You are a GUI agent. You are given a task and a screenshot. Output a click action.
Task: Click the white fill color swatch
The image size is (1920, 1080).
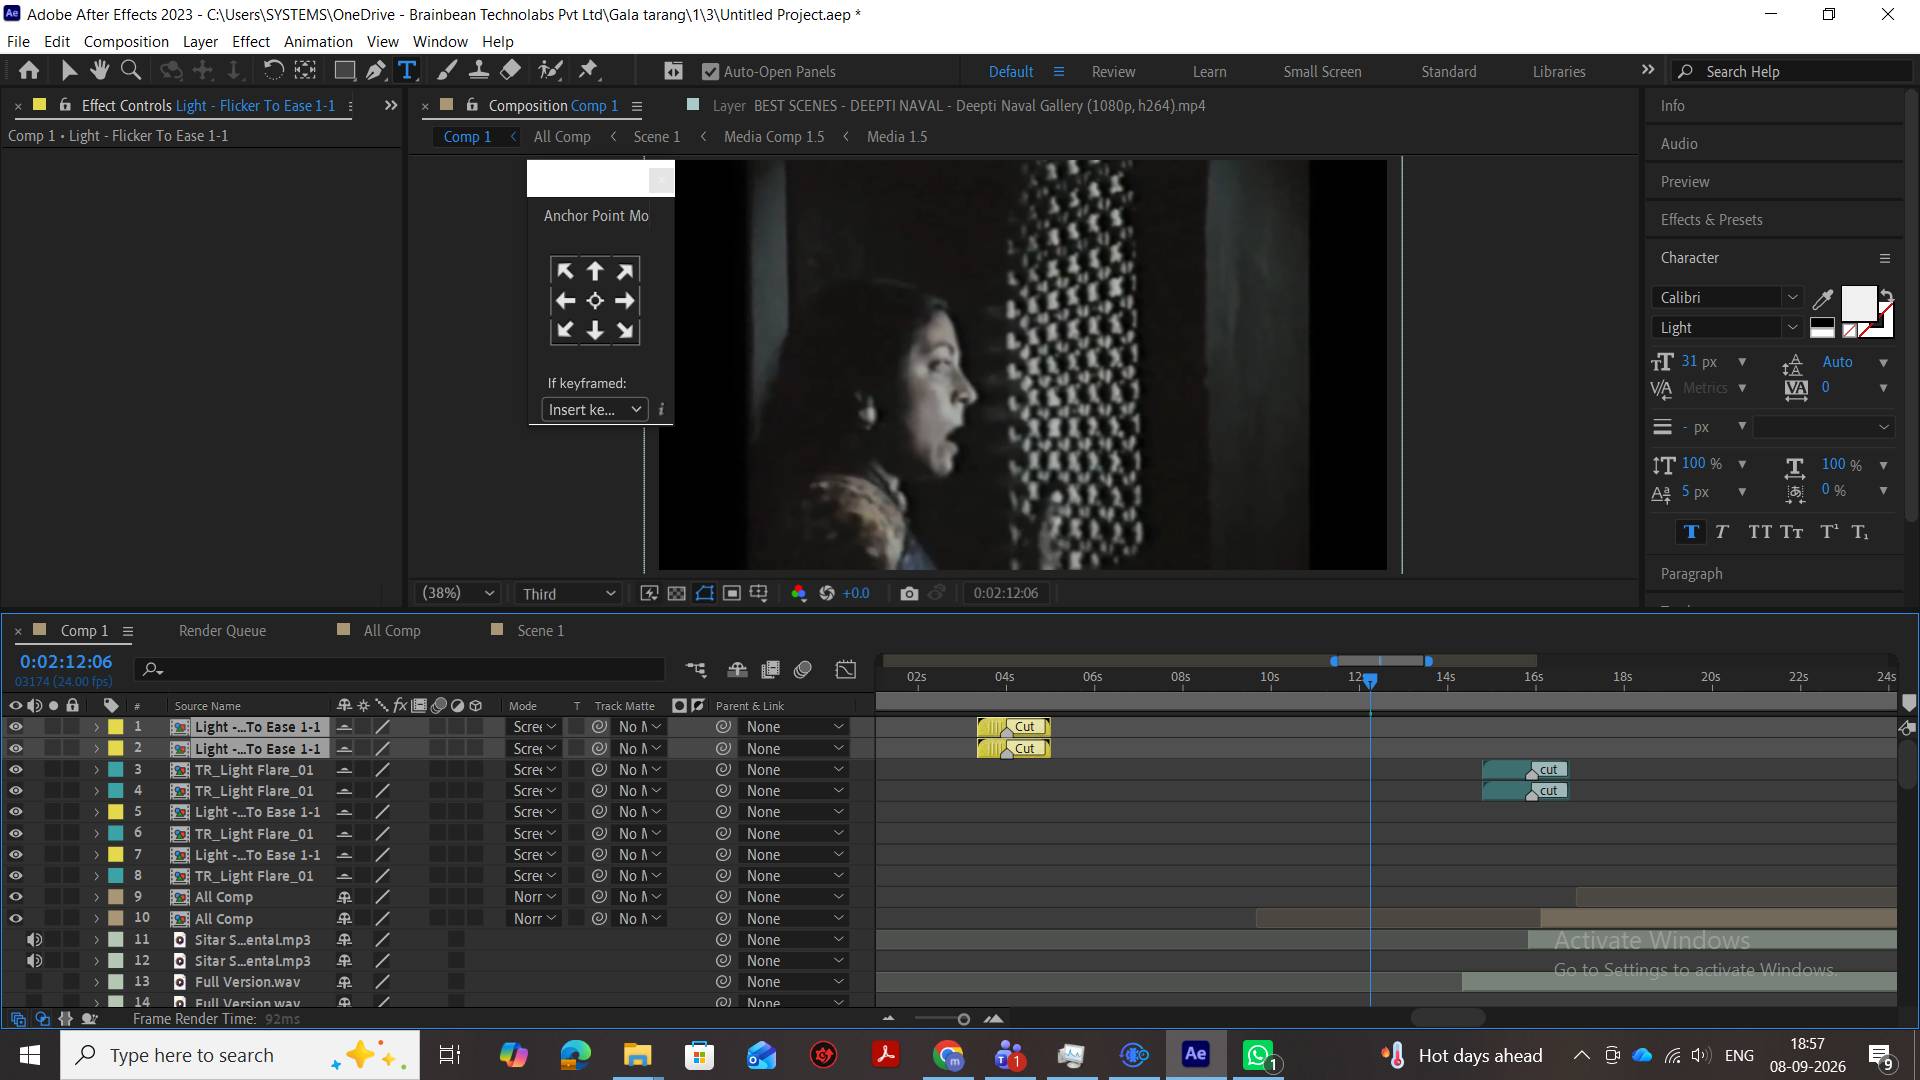[1858, 302]
